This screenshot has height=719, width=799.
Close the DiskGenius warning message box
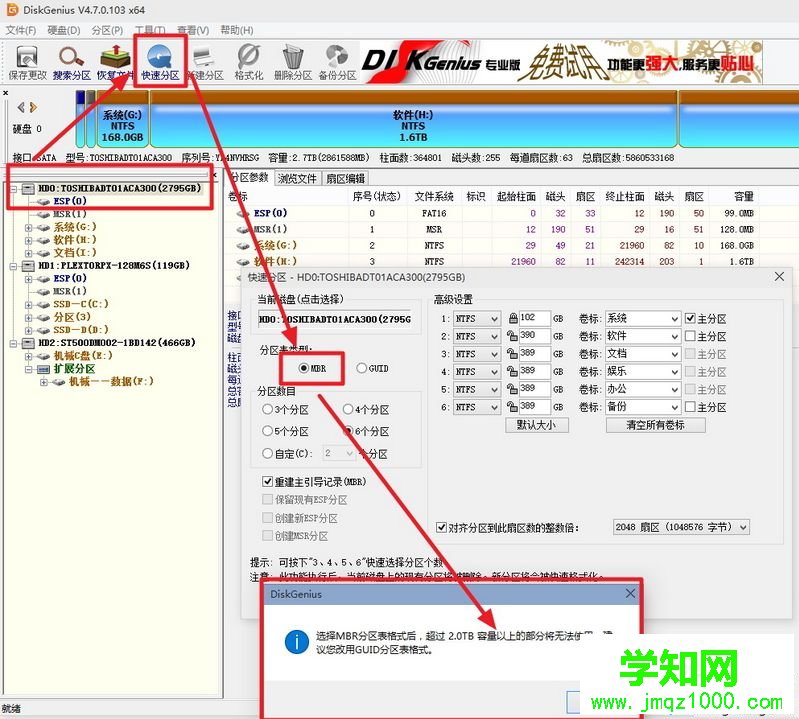click(x=630, y=593)
